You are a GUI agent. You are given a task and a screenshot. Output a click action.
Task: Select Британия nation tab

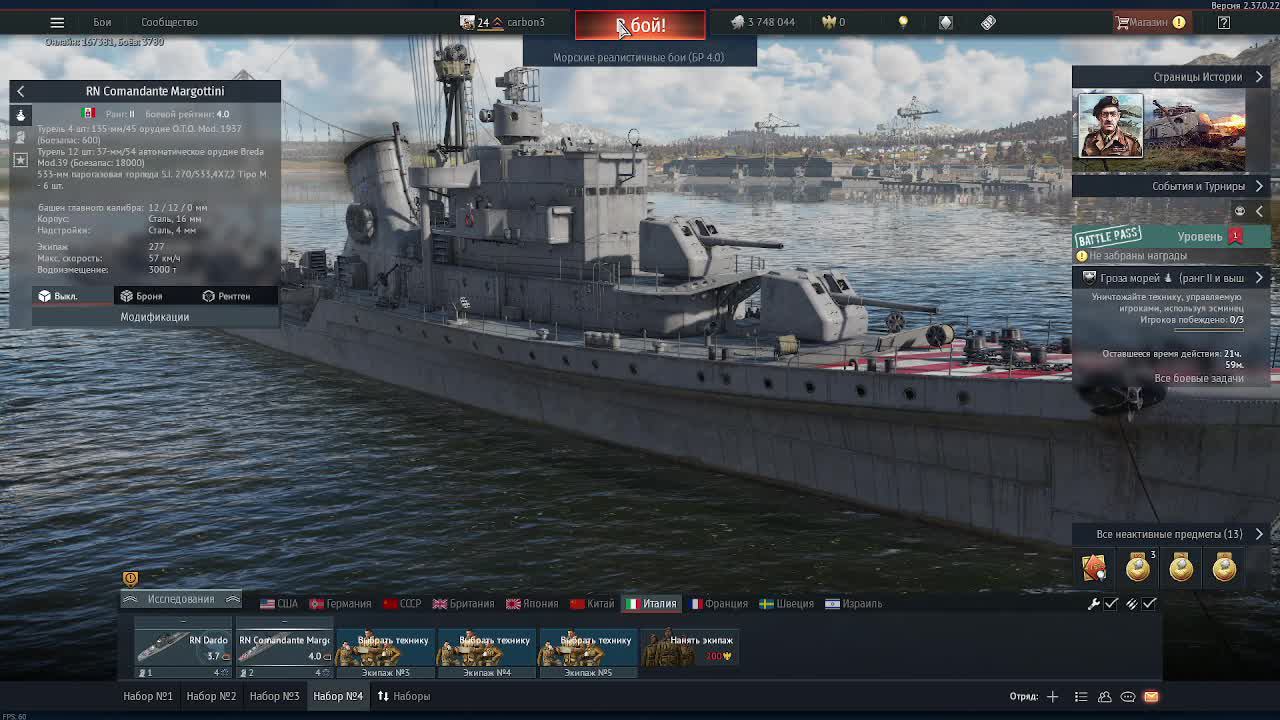pos(463,604)
